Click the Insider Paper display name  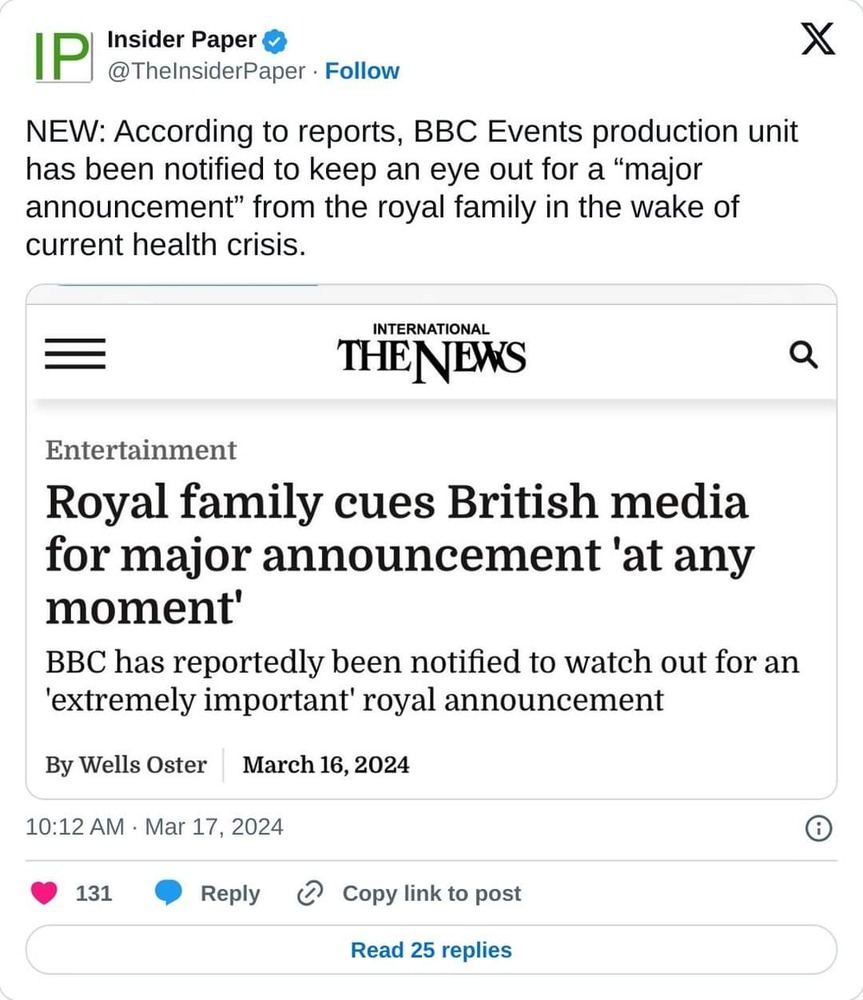click(181, 41)
